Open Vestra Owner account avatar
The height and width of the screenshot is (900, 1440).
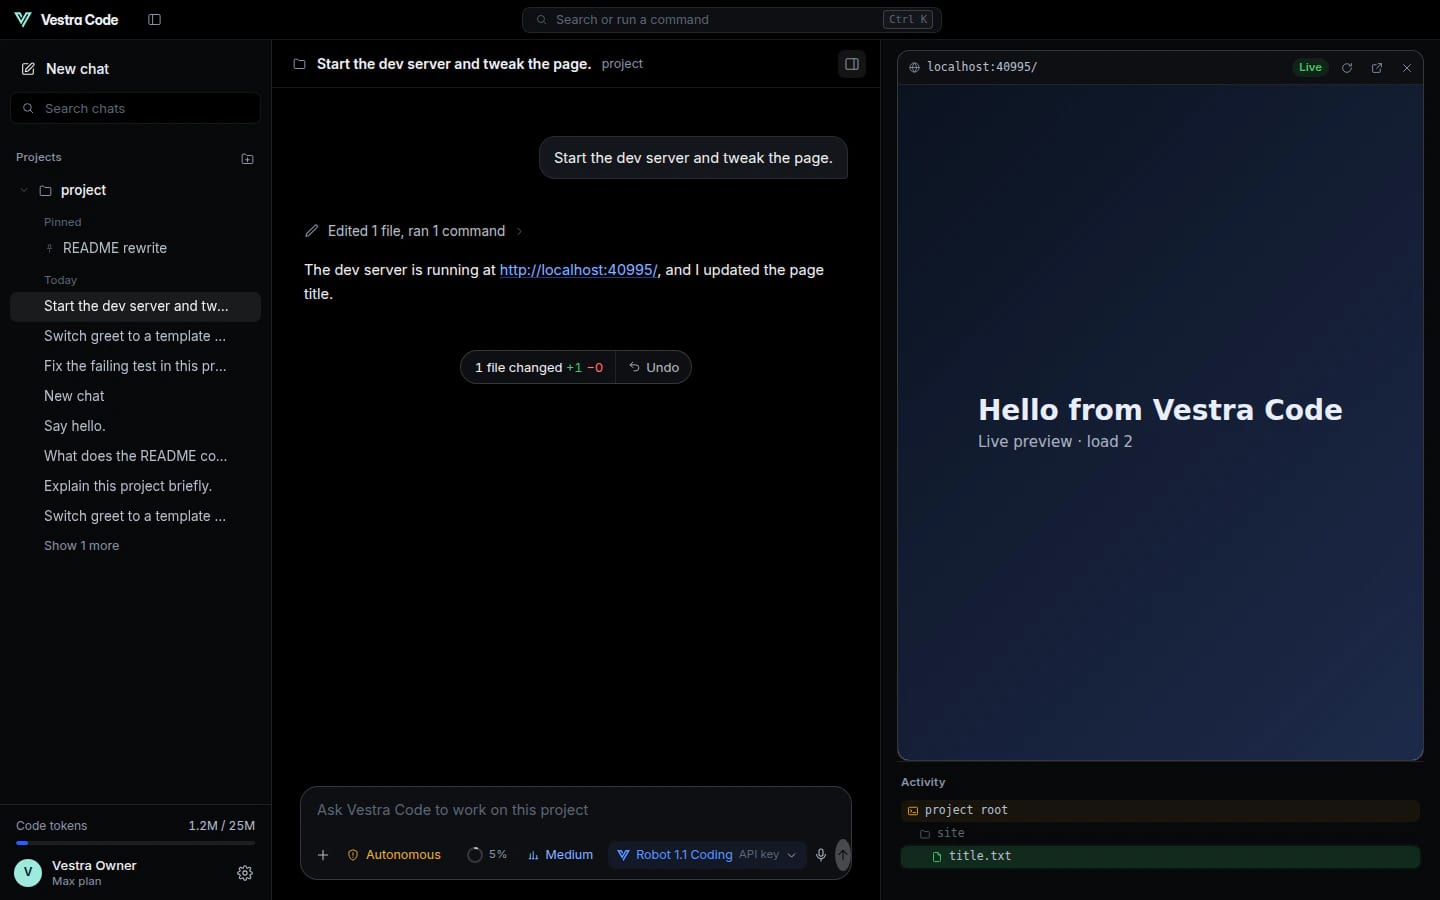(28, 873)
